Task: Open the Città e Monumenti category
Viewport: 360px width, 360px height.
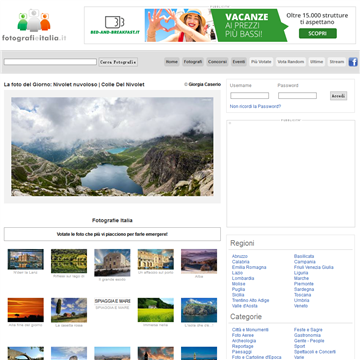Action: [250, 330]
